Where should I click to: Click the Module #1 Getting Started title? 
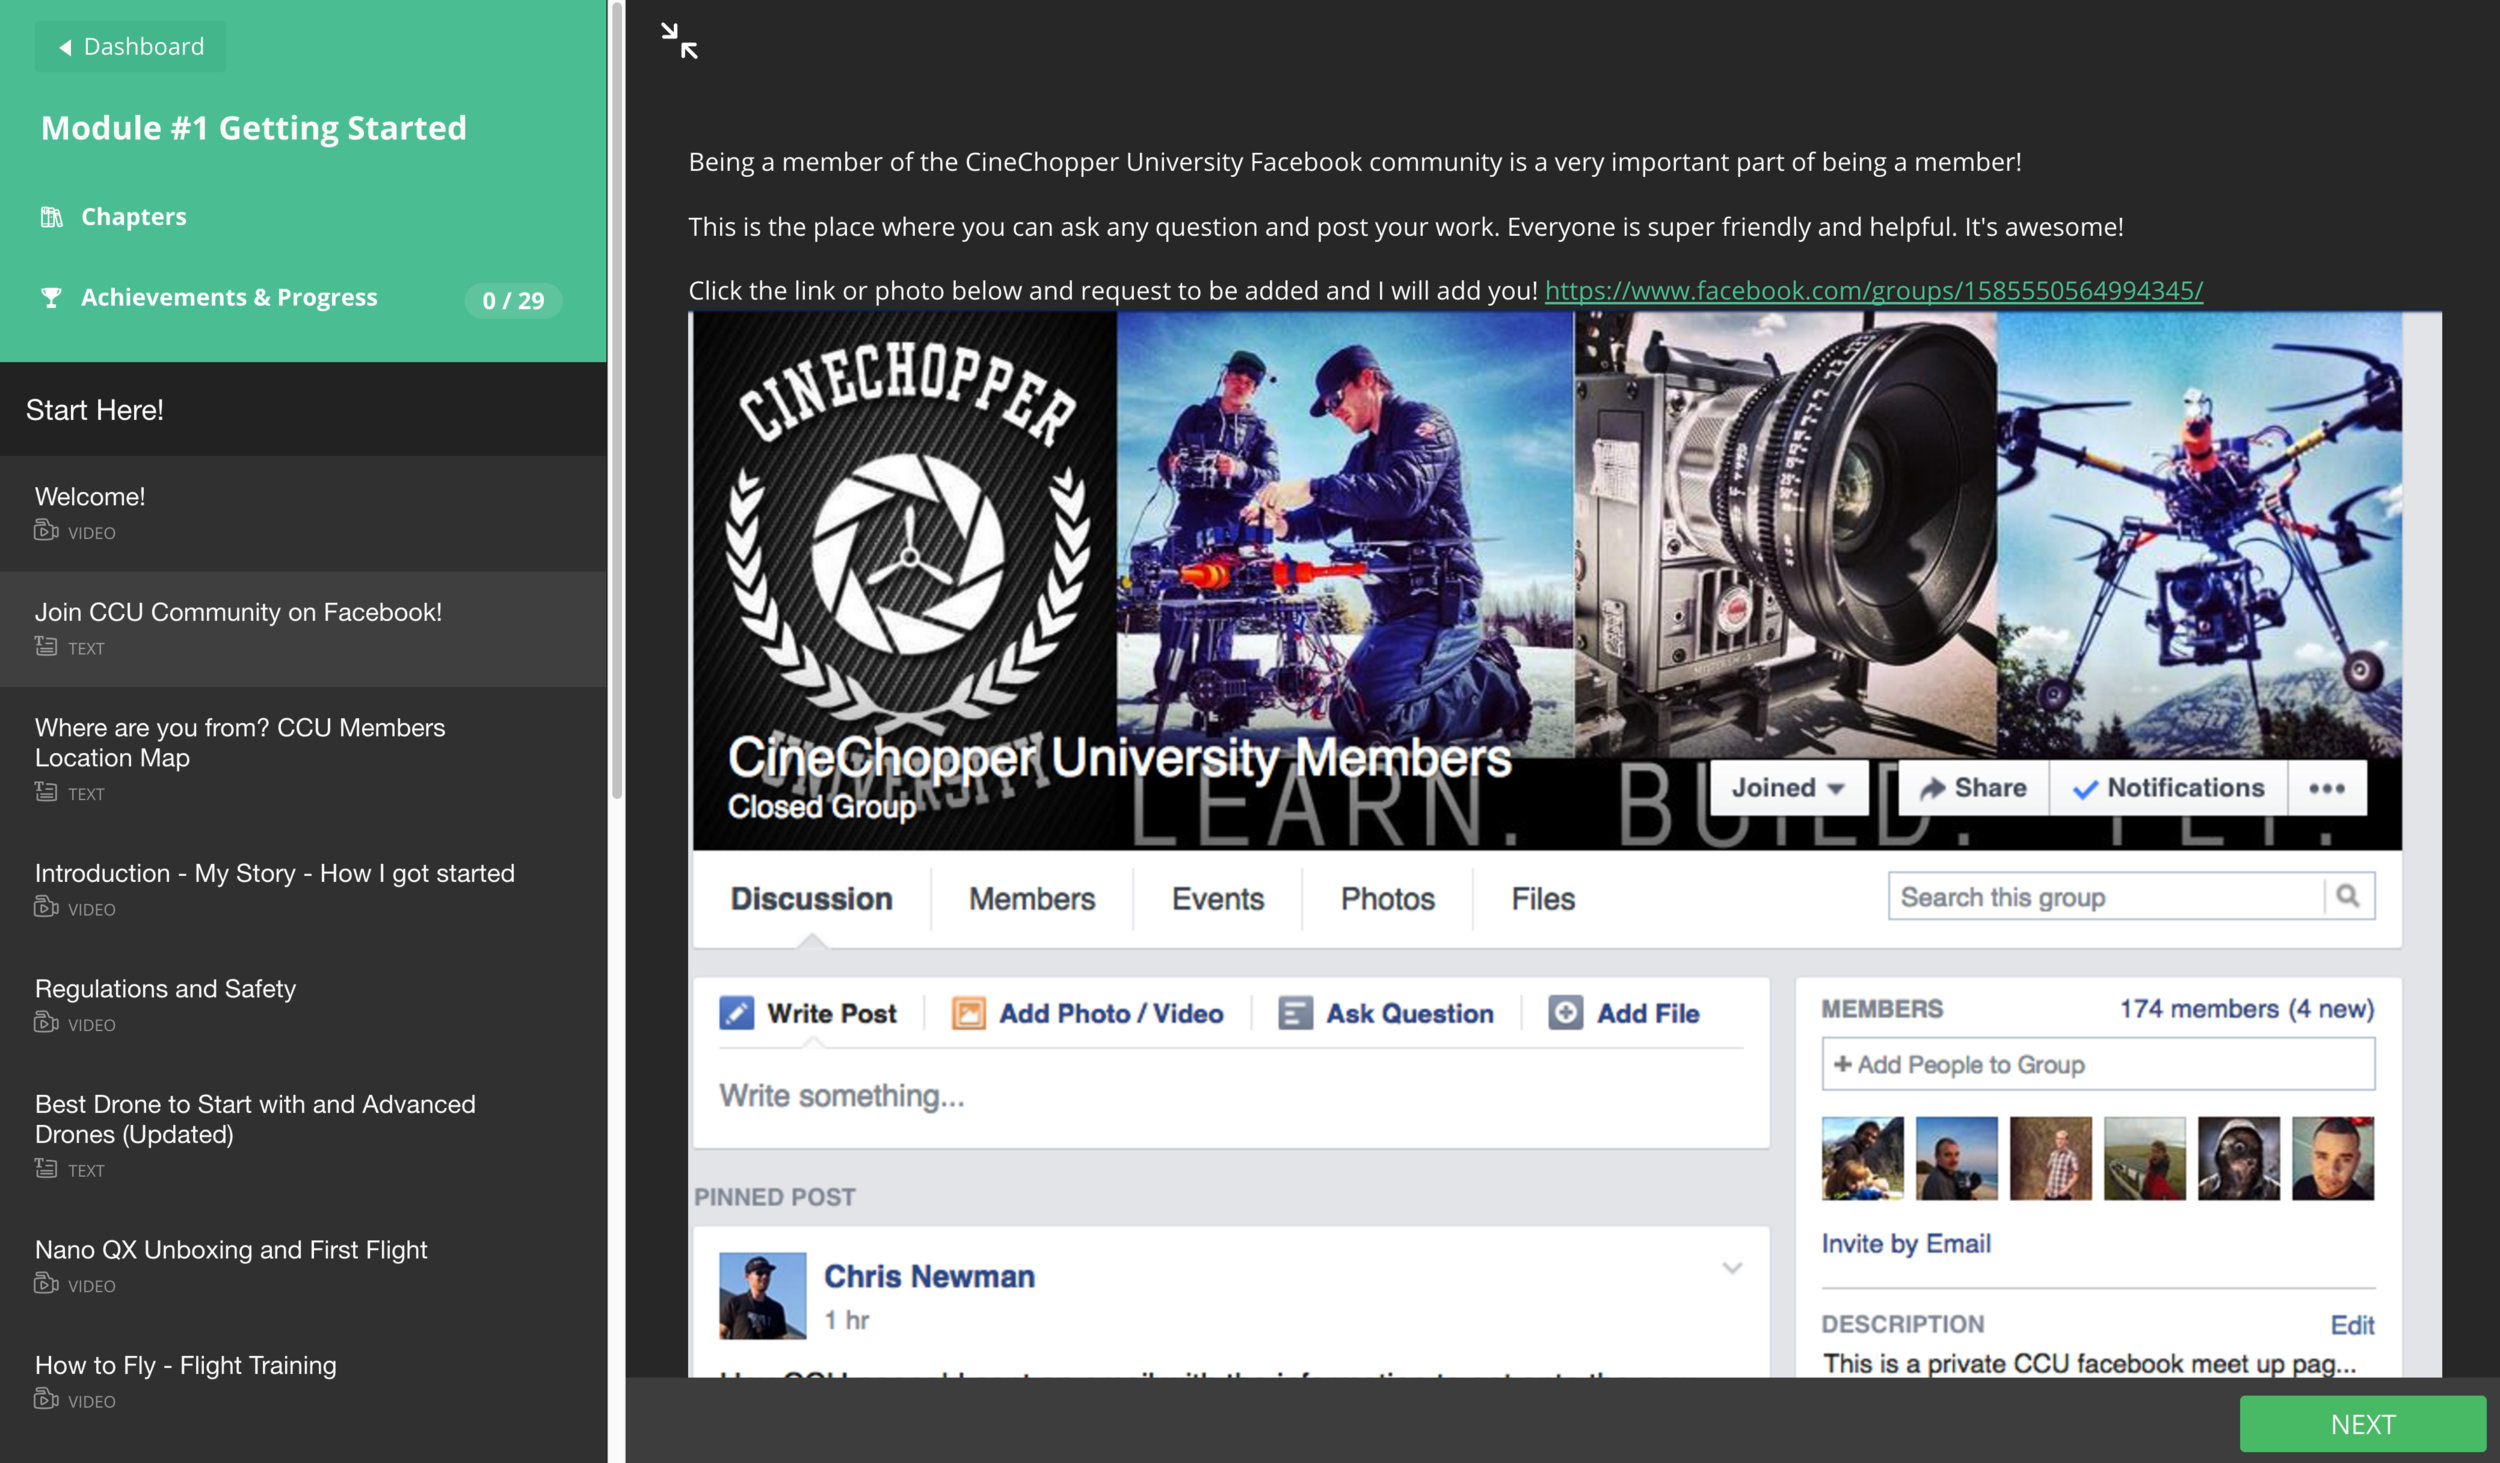click(254, 127)
